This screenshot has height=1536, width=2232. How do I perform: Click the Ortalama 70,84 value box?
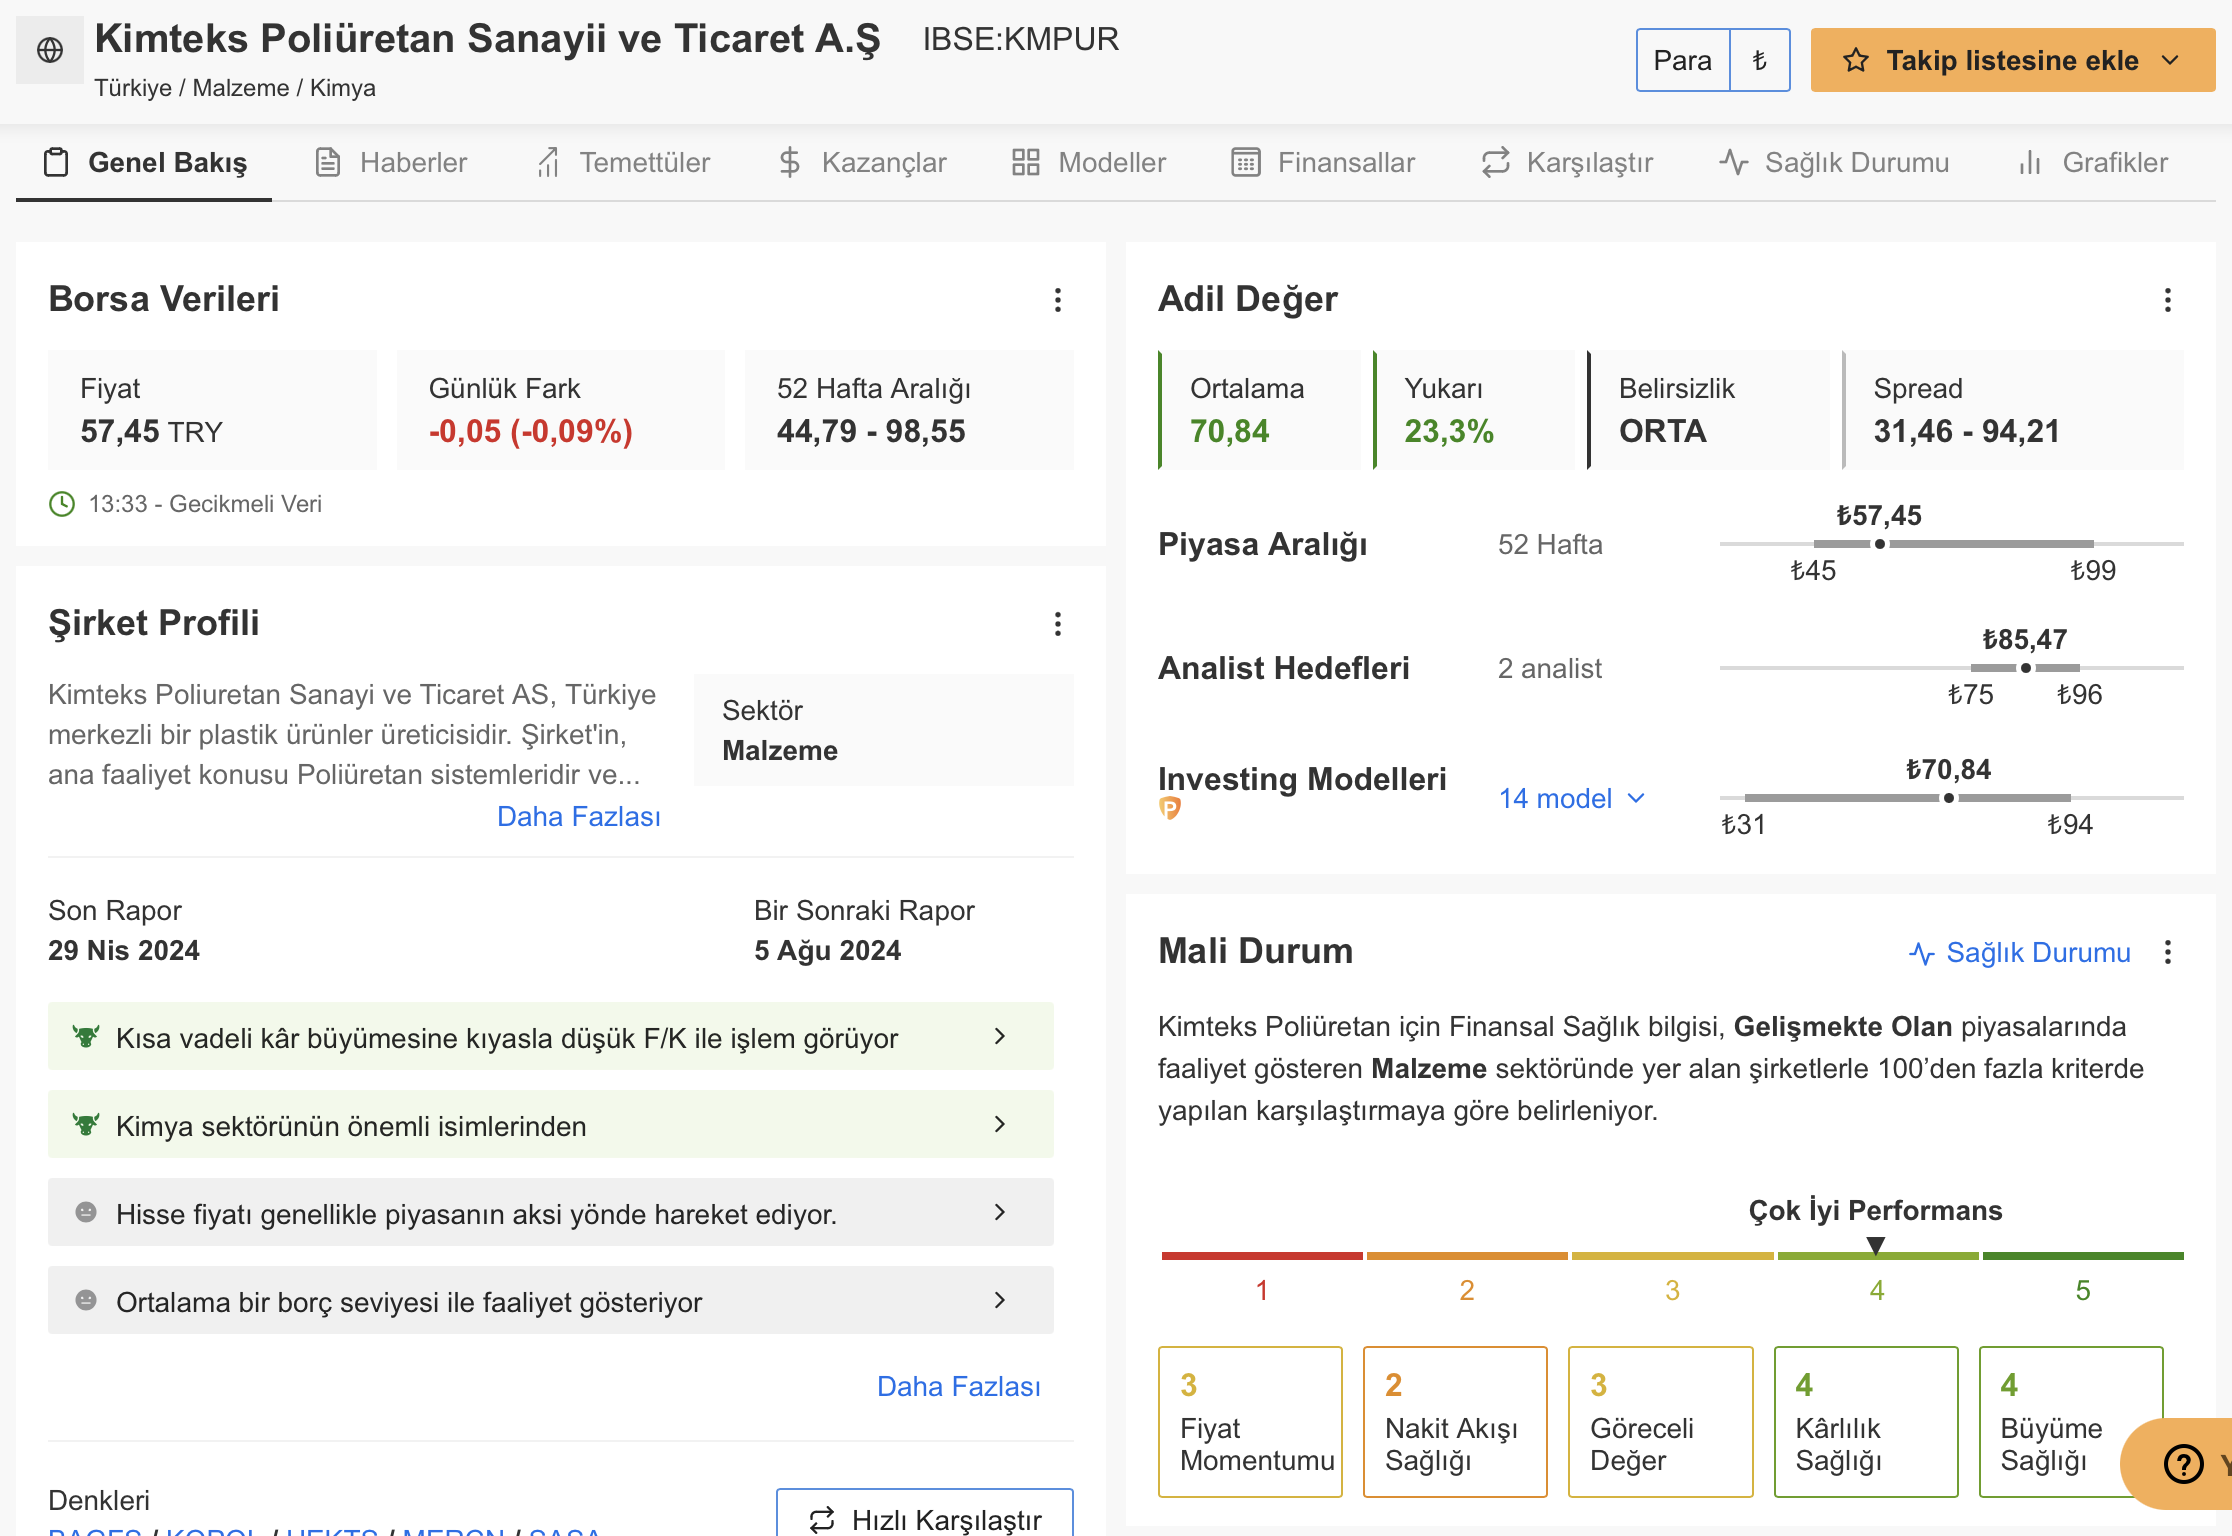[x=1259, y=410]
